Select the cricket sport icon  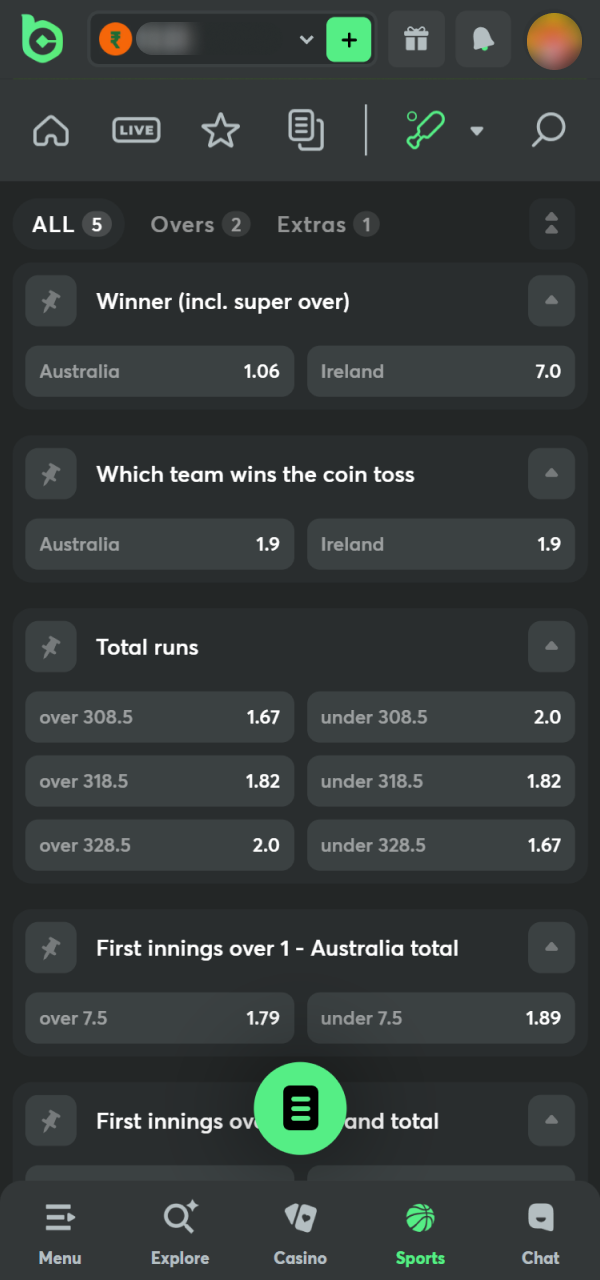[x=424, y=130]
